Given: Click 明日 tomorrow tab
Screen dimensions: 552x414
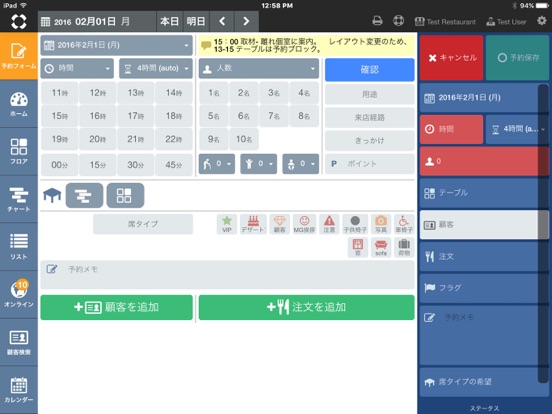Looking at the screenshot, I should [196, 21].
